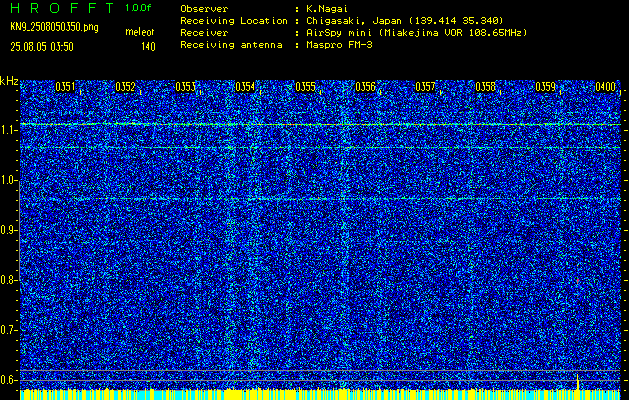Click the 'Receiving Location' label
Image resolution: width=629 pixels, height=400 pixels.
[x=234, y=21]
